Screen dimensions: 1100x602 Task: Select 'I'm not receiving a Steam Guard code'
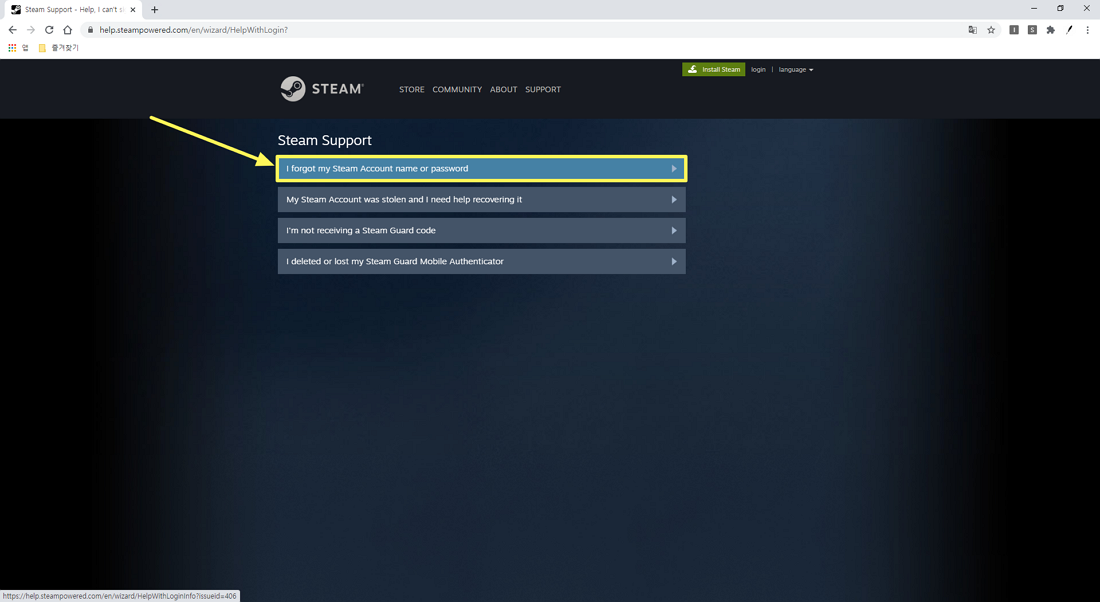(481, 230)
